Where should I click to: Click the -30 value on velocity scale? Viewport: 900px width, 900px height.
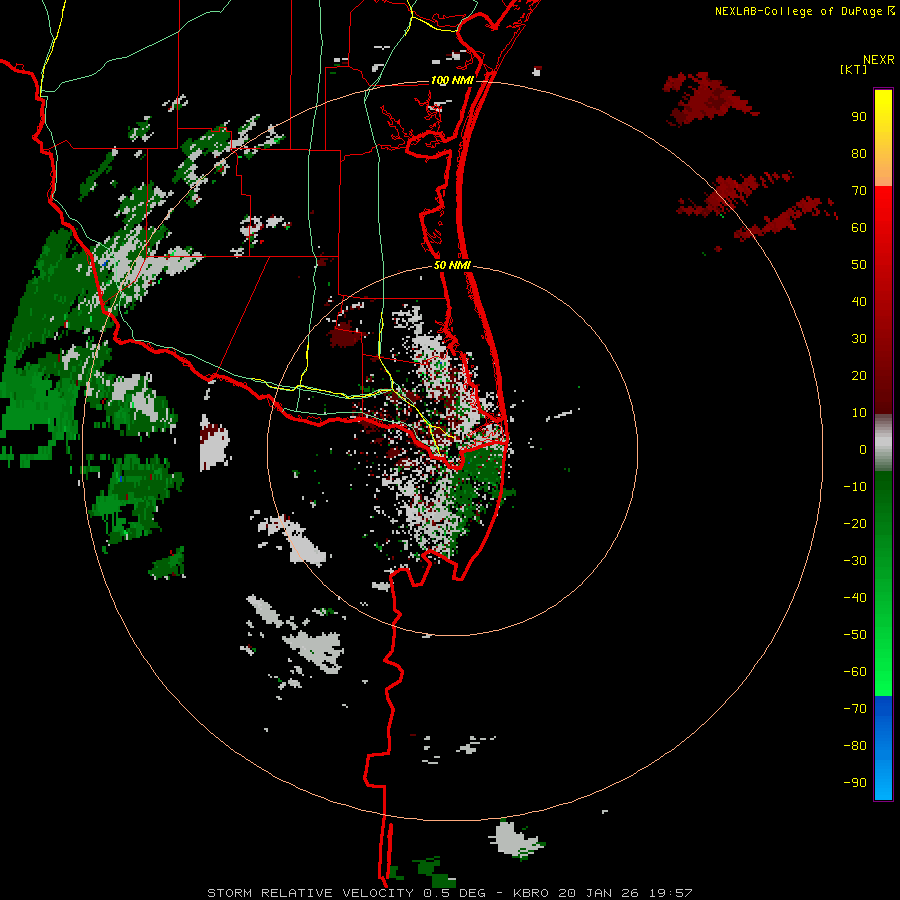point(855,561)
